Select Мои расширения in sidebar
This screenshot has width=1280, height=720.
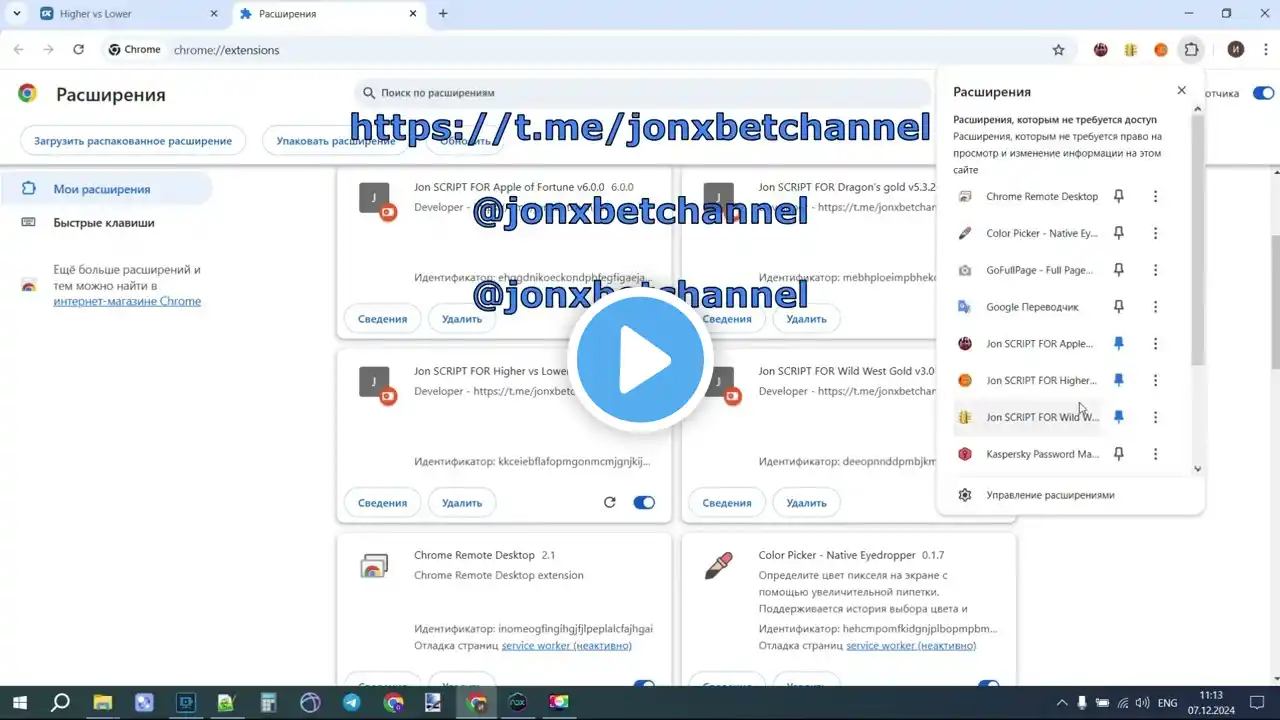[x=106, y=189]
